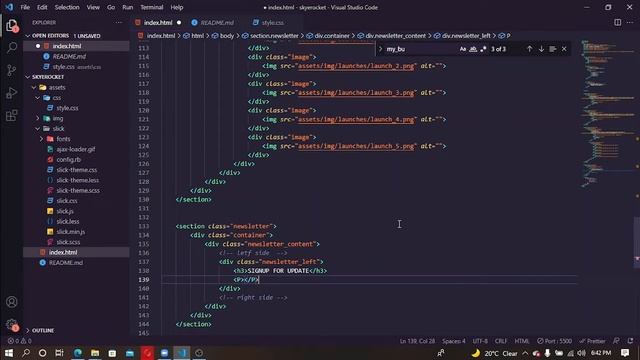Open the Search view in activity bar

(11, 47)
